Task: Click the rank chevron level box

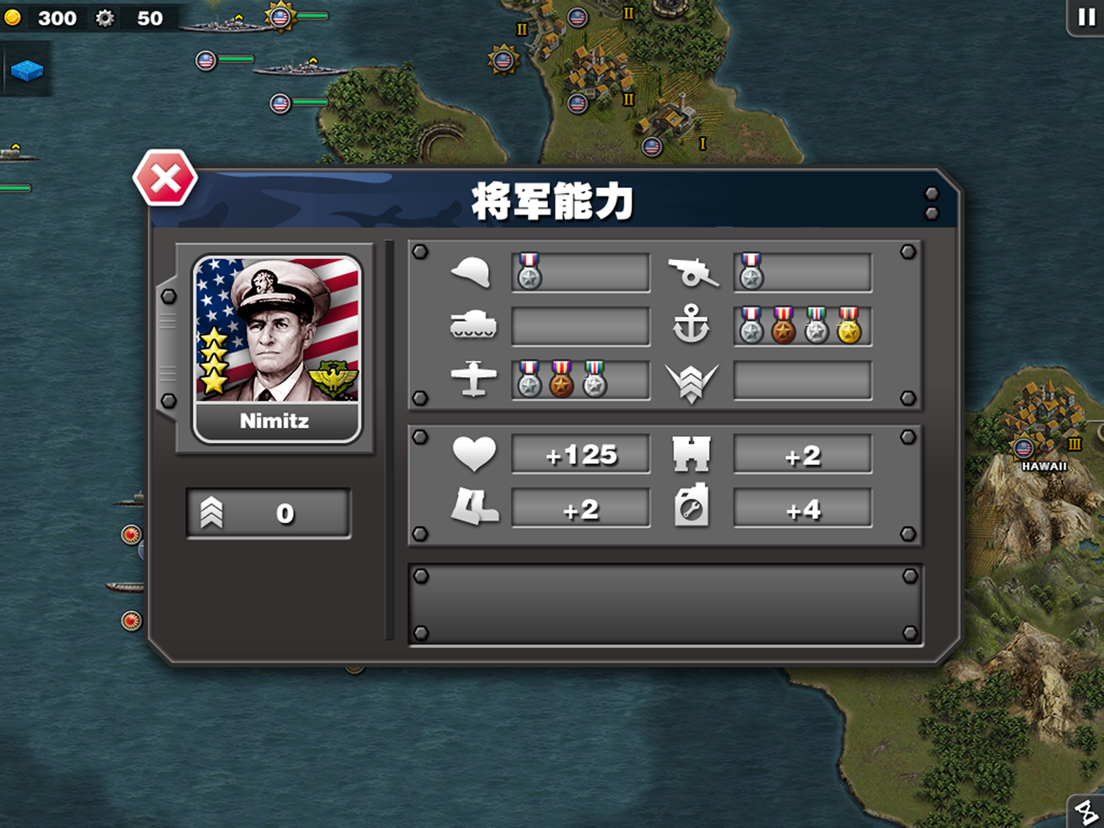Action: point(268,513)
